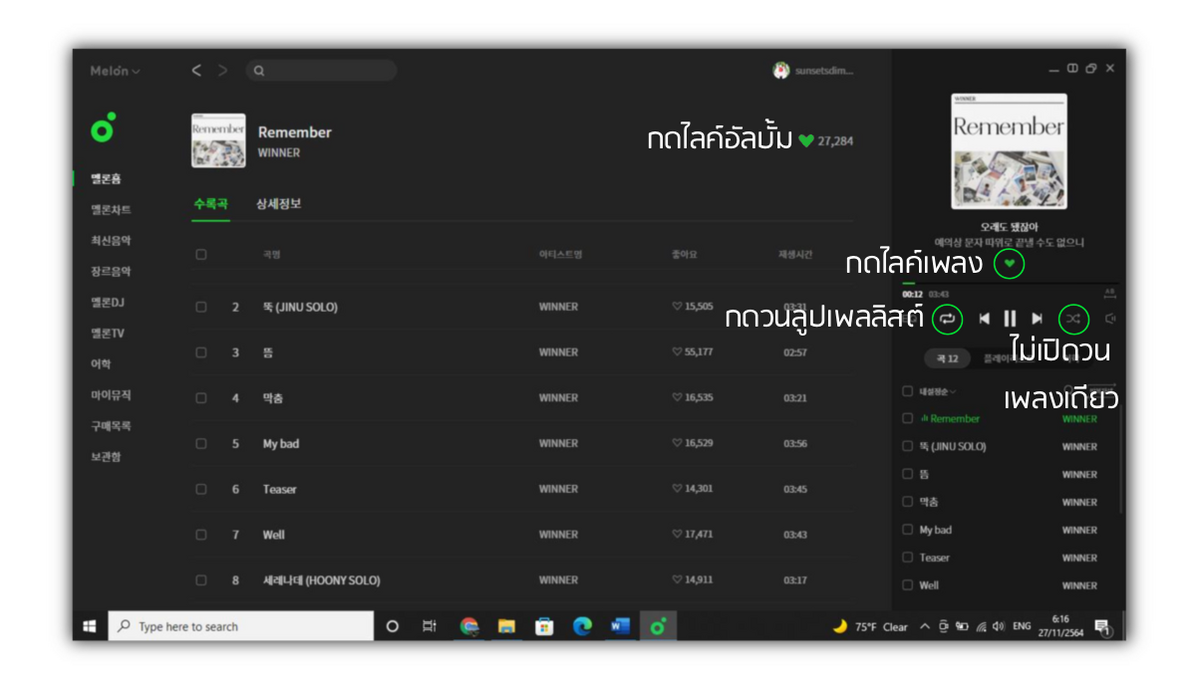Tick the checkbox beside track 6 Teaser
This screenshot has width=1200, height=688.
click(201, 489)
